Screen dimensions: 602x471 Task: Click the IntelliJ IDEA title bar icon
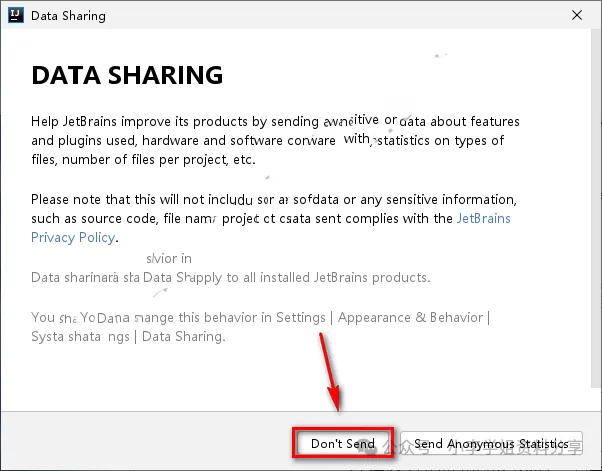[x=16, y=15]
